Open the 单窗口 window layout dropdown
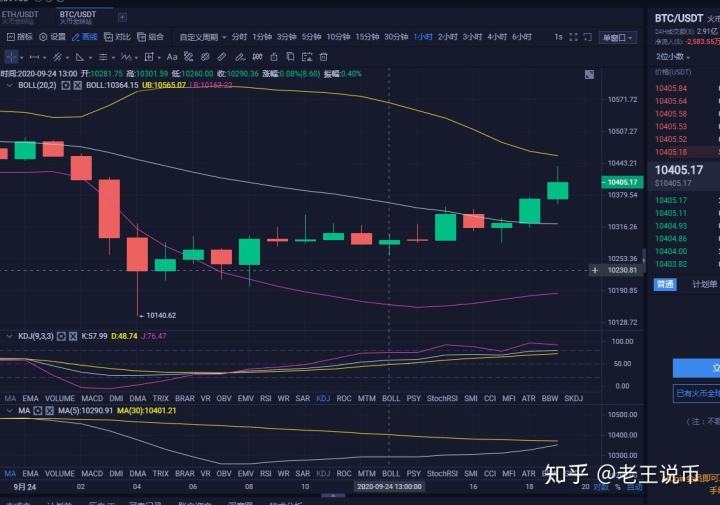 [618, 38]
